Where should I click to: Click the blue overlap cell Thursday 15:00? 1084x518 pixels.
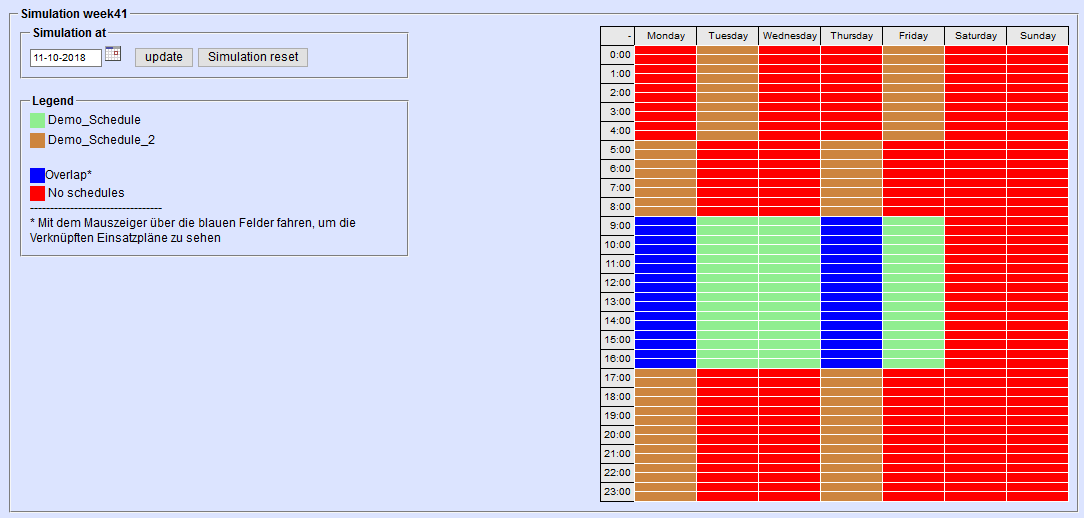pos(852,340)
